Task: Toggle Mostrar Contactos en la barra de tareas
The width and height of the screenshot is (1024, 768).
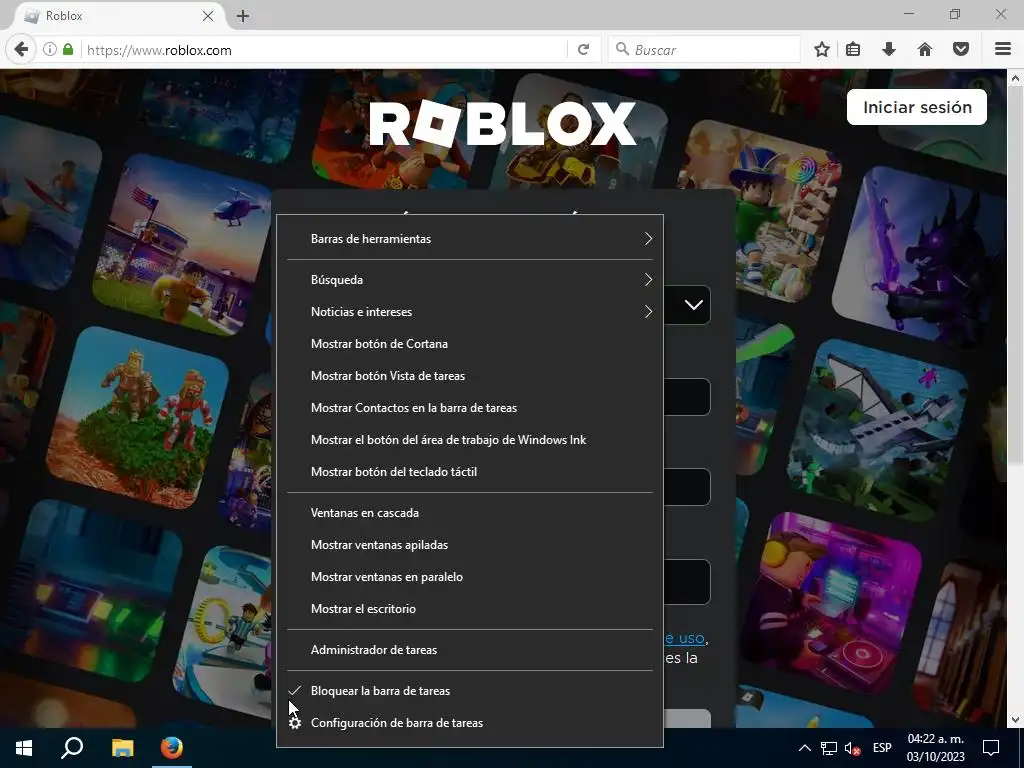Action: pyautogui.click(x=470, y=408)
